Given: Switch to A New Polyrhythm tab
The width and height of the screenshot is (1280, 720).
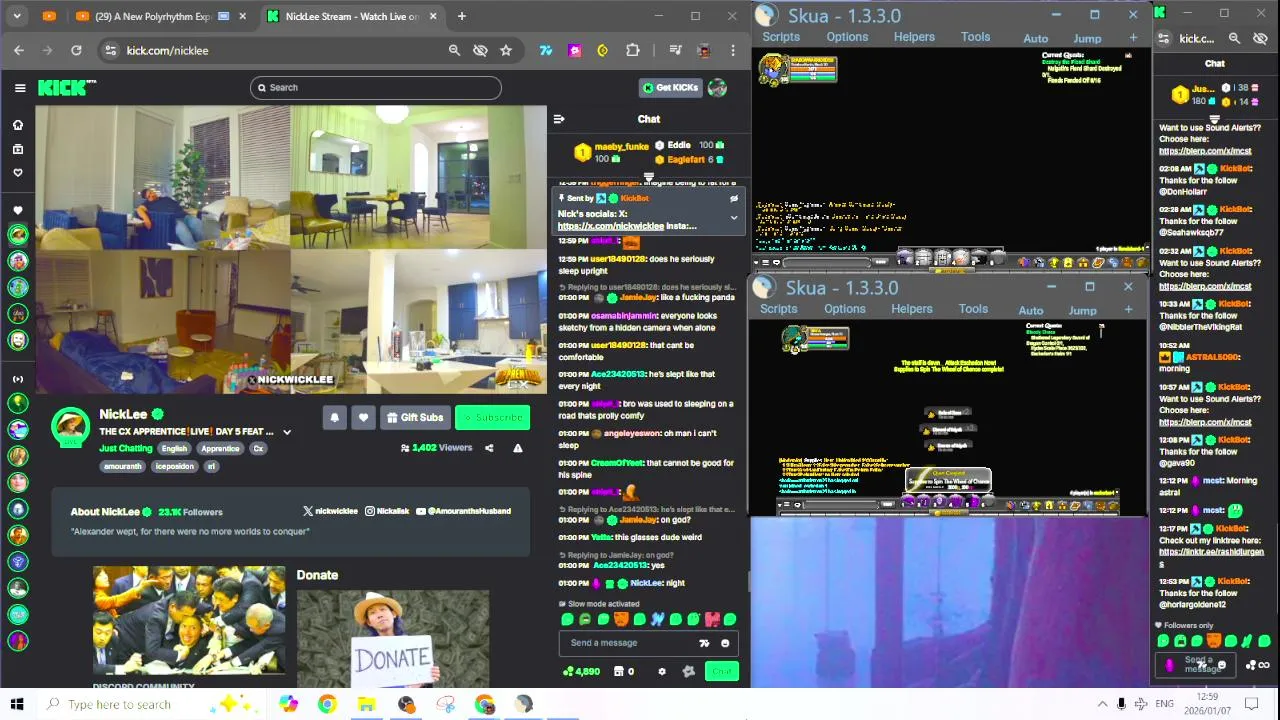Looking at the screenshot, I should coord(160,16).
